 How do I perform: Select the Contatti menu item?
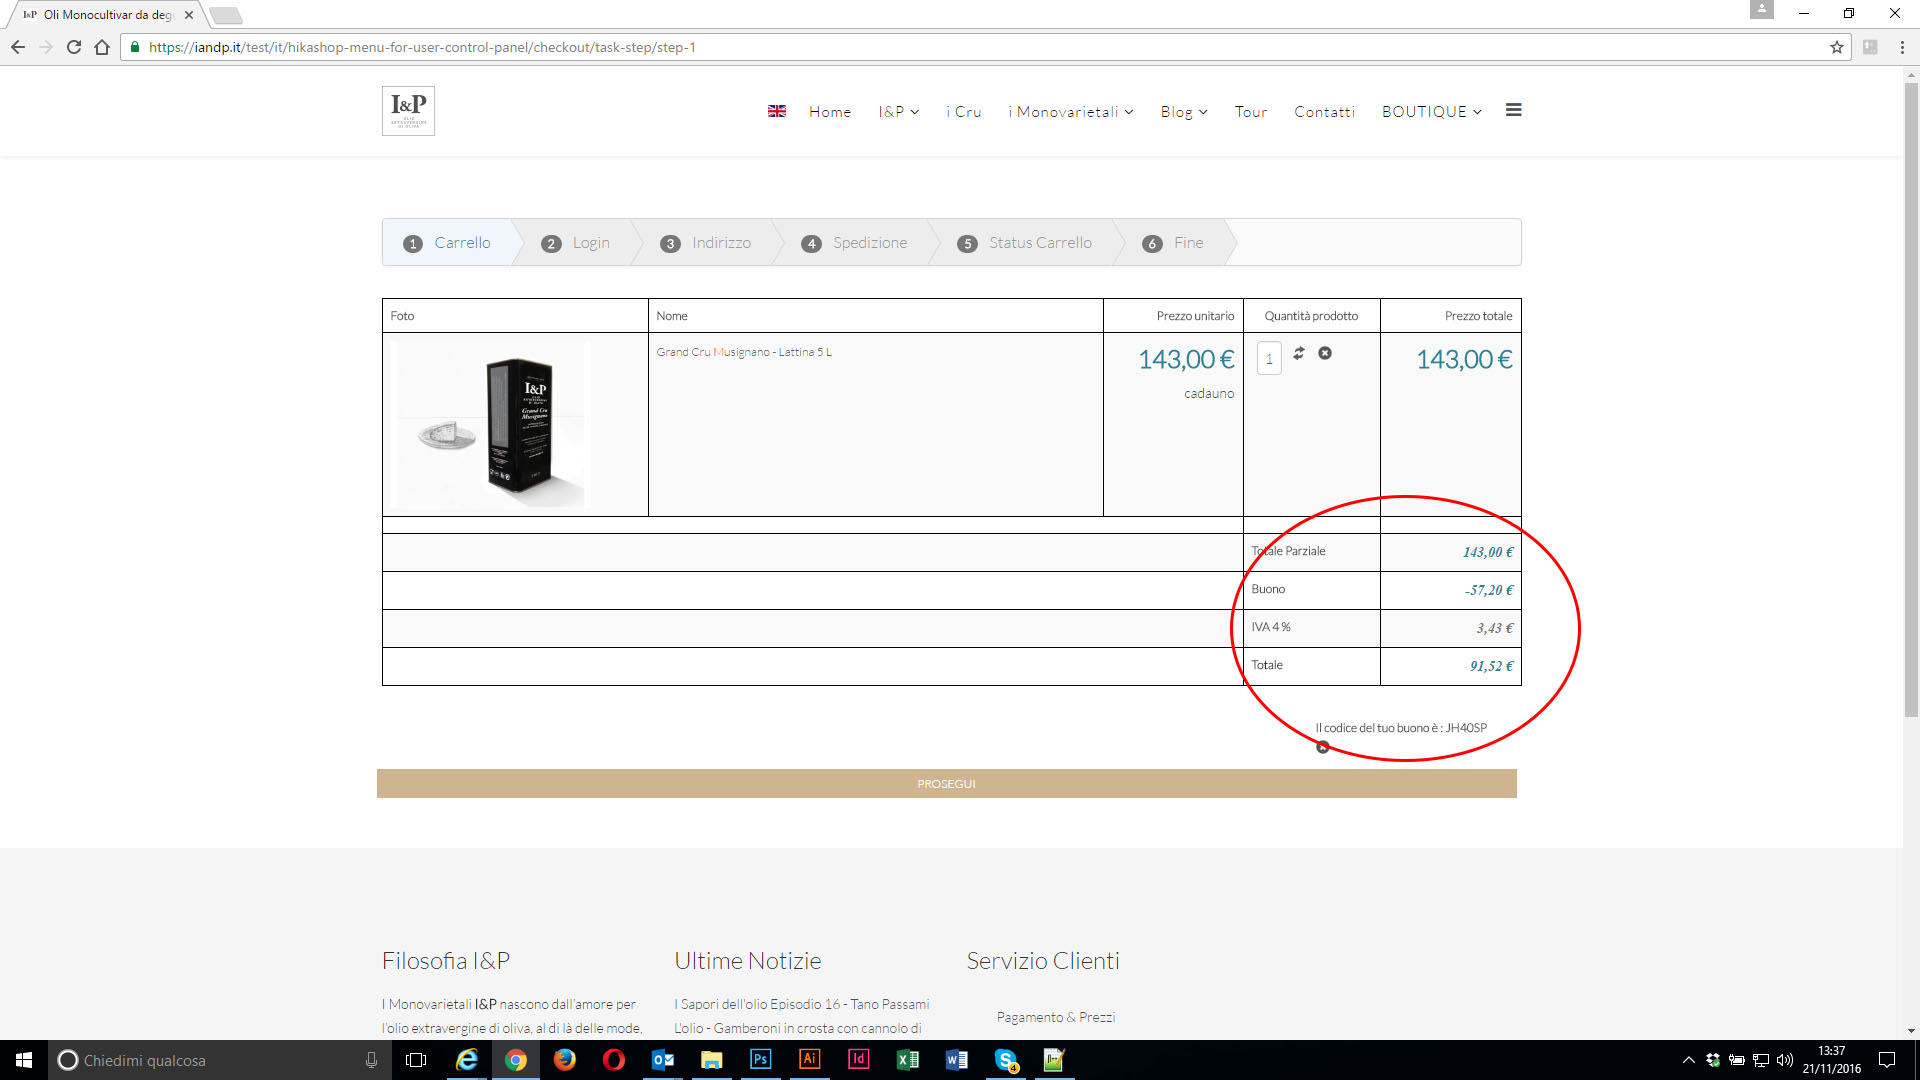tap(1324, 112)
